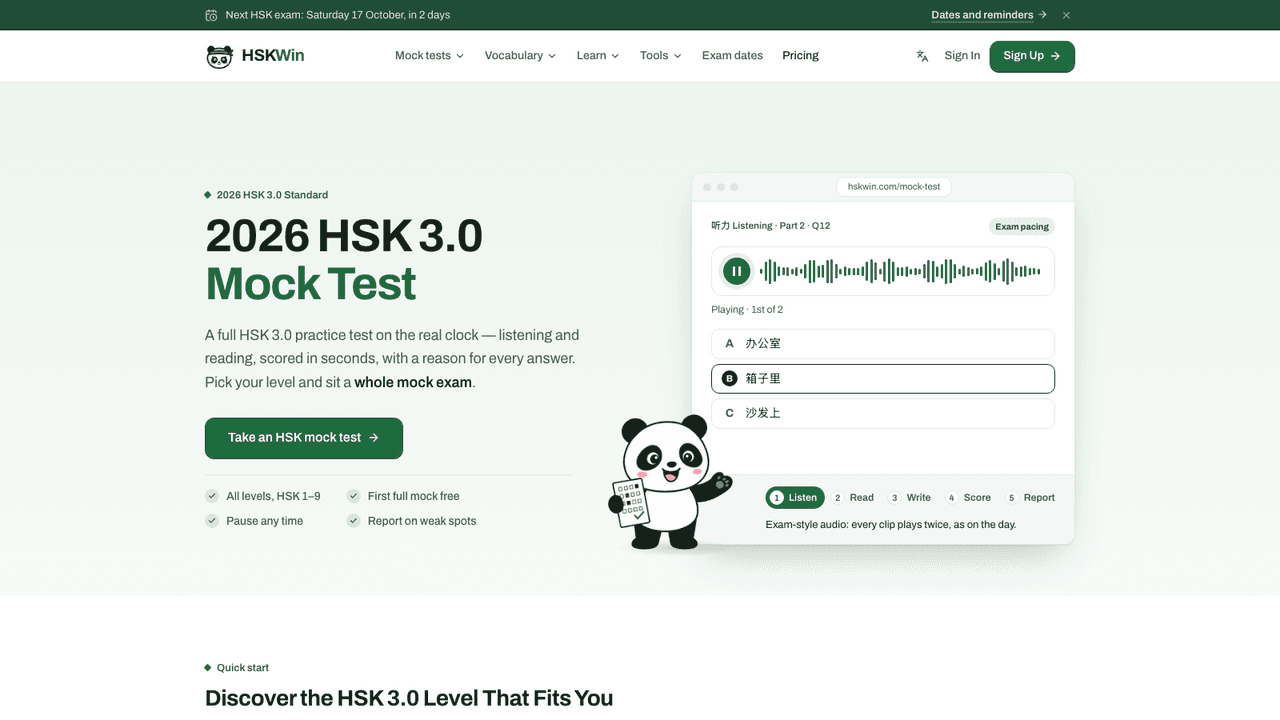Go to step 1 Listen
Viewport: 1280px width, 720px height.
pos(795,498)
